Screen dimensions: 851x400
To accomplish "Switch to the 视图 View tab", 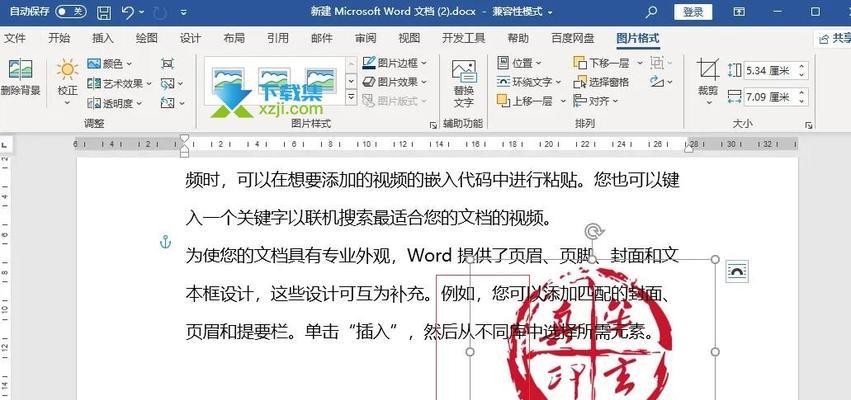I will (409, 38).
